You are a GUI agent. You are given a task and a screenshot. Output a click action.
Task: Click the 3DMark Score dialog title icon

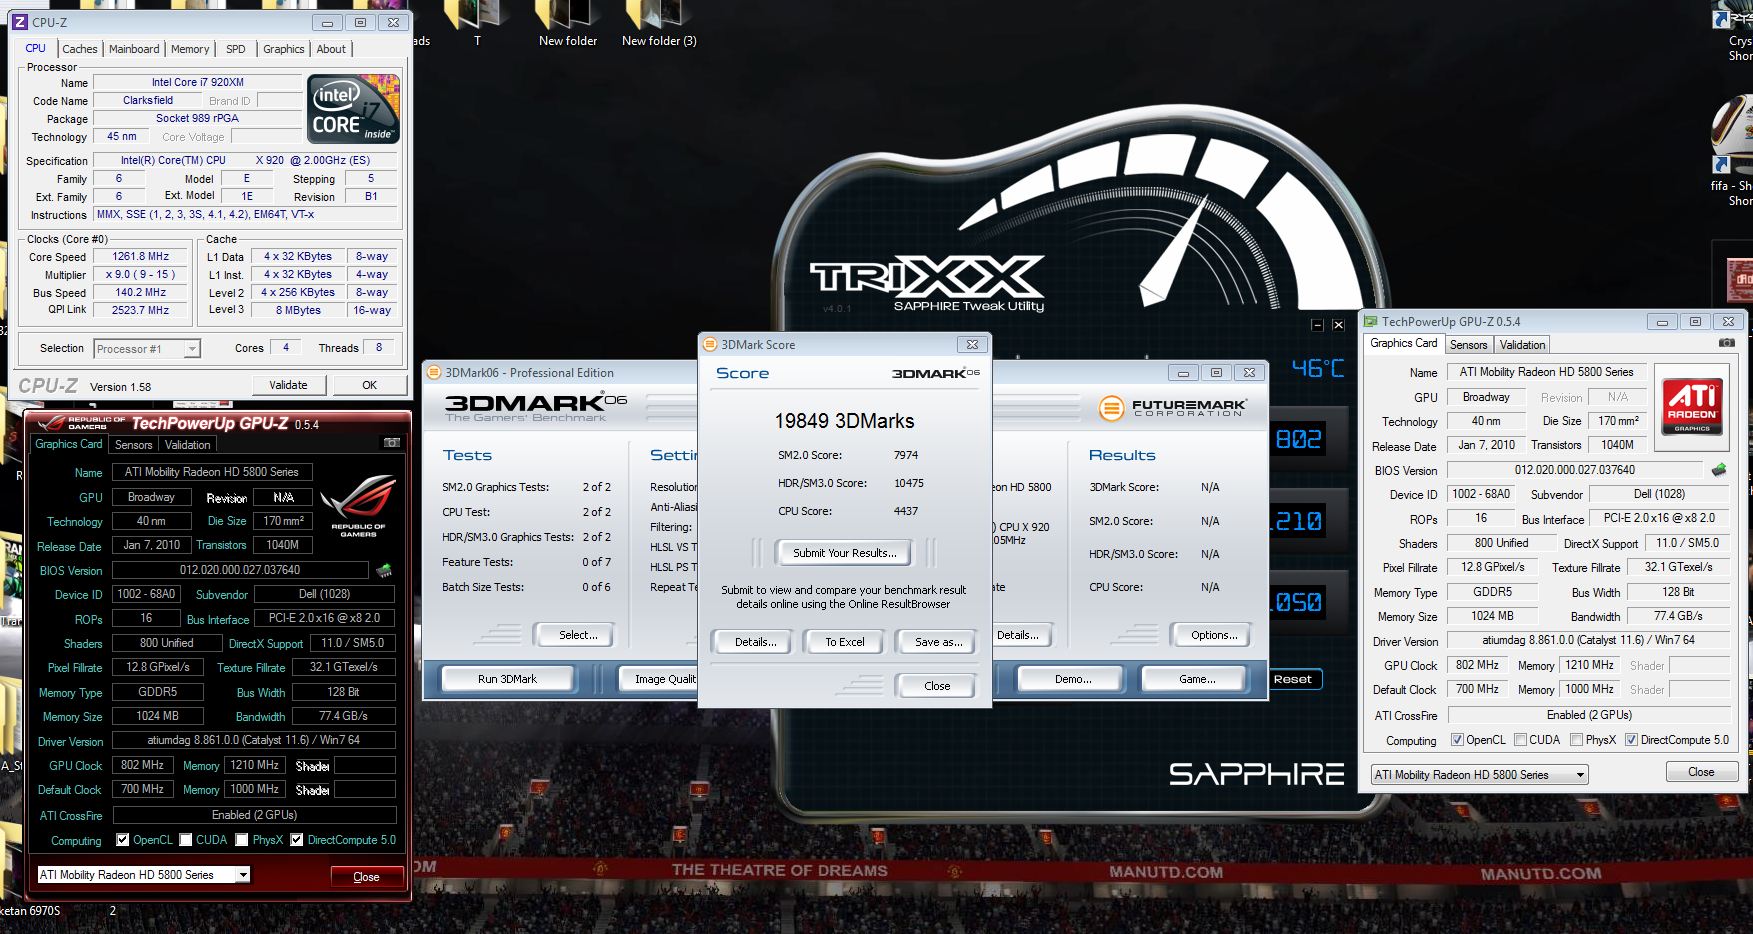coord(711,344)
